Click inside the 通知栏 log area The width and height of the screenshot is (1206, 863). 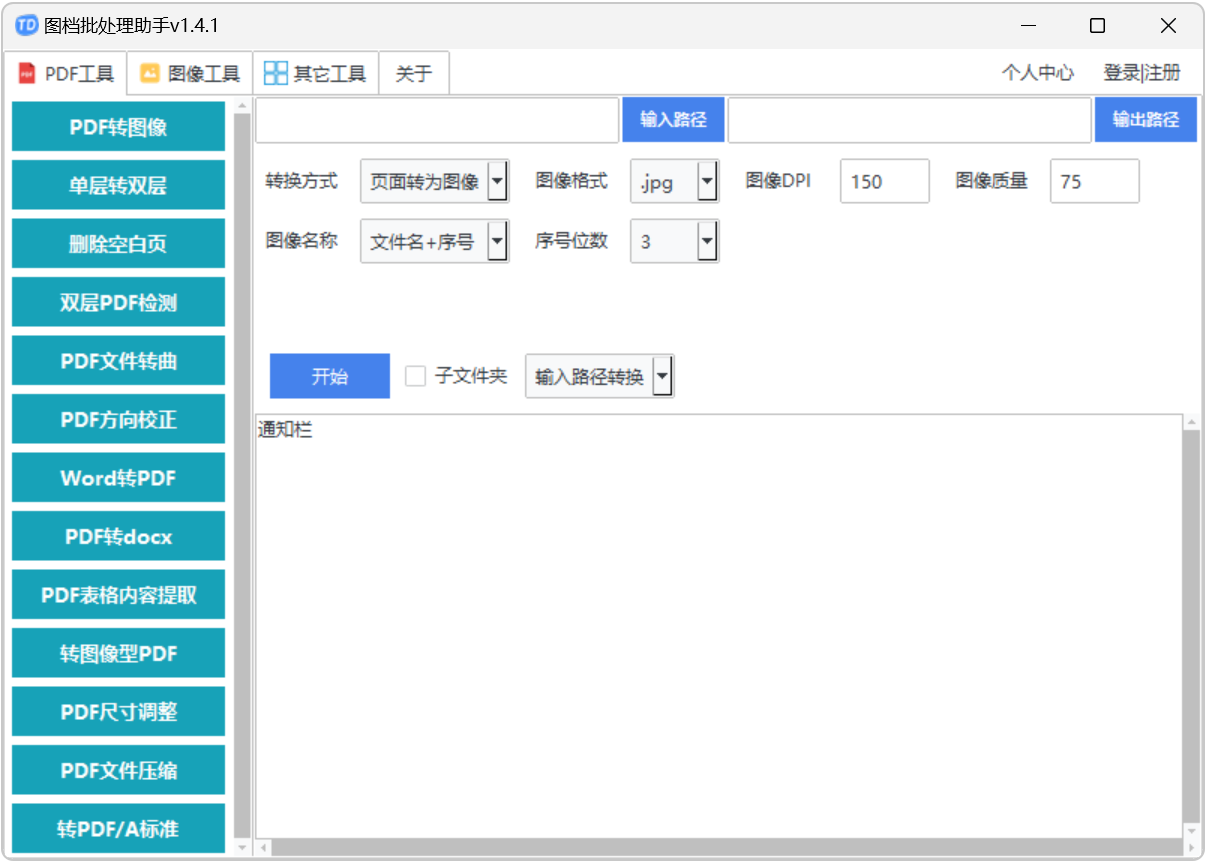pos(718,626)
